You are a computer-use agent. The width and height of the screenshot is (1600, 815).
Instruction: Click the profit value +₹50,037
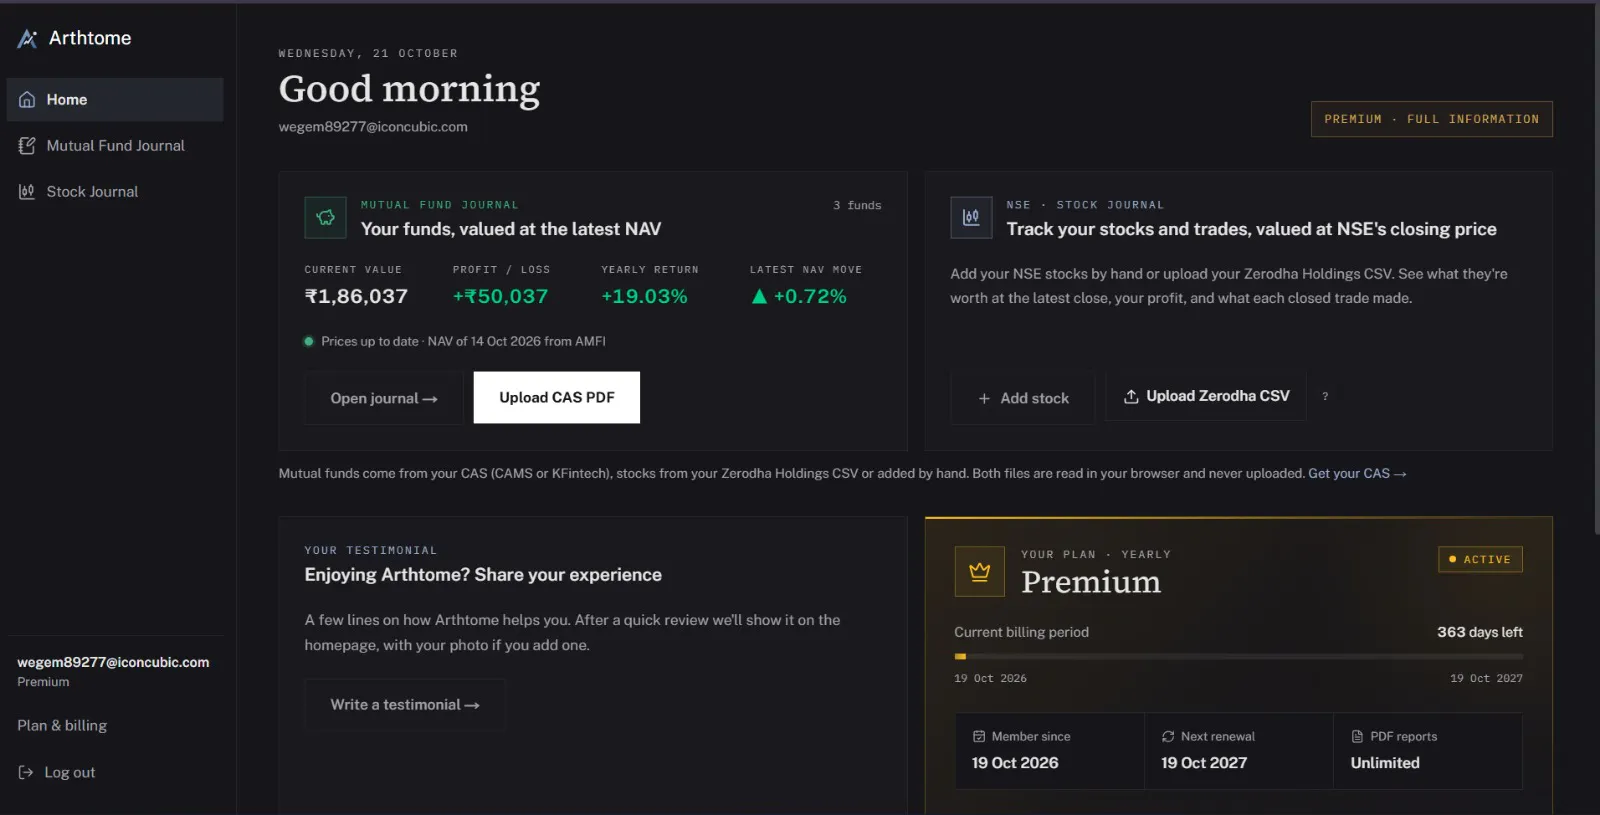[500, 296]
